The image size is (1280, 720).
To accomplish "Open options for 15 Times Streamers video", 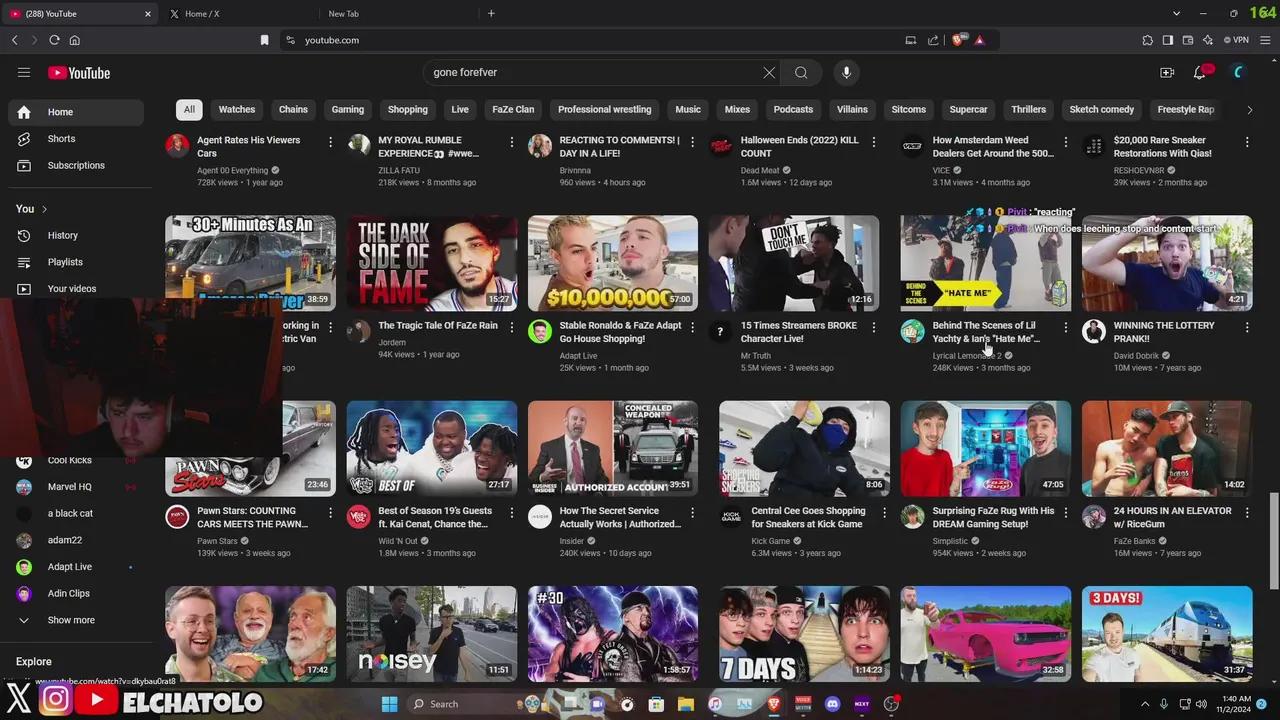I will pos(874,327).
